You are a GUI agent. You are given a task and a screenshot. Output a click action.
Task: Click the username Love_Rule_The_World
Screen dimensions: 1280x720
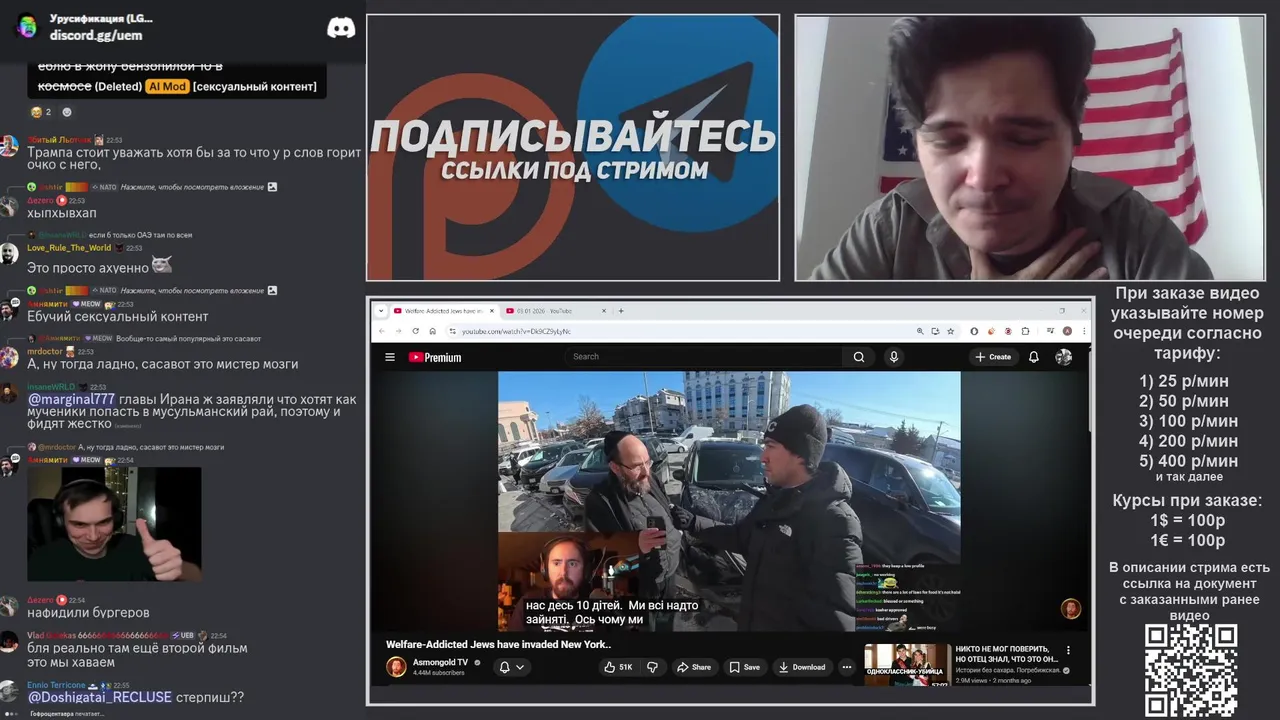[x=69, y=248]
